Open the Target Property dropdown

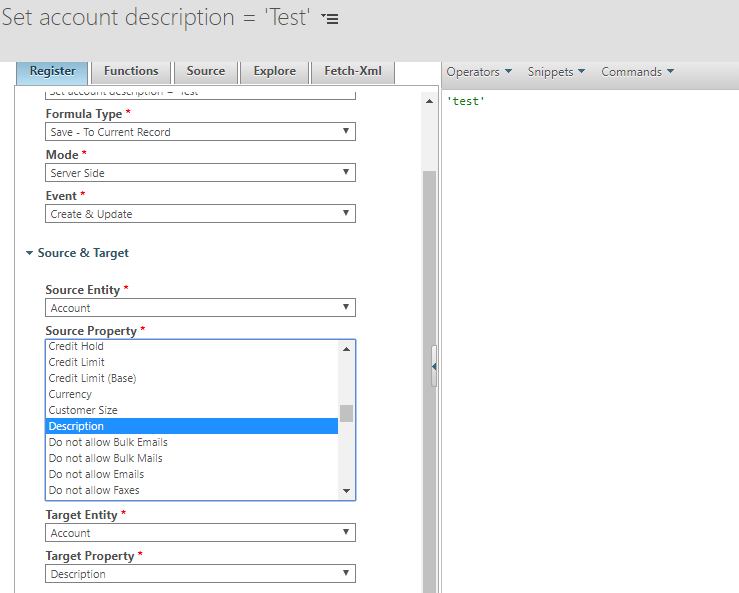tap(200, 573)
